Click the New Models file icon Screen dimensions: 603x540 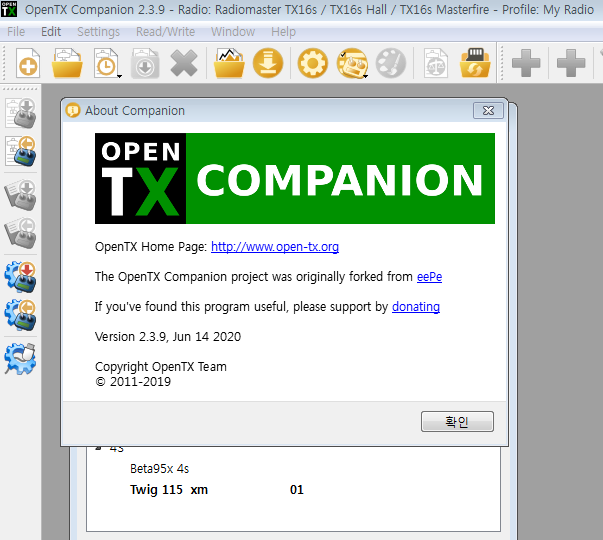point(28,63)
